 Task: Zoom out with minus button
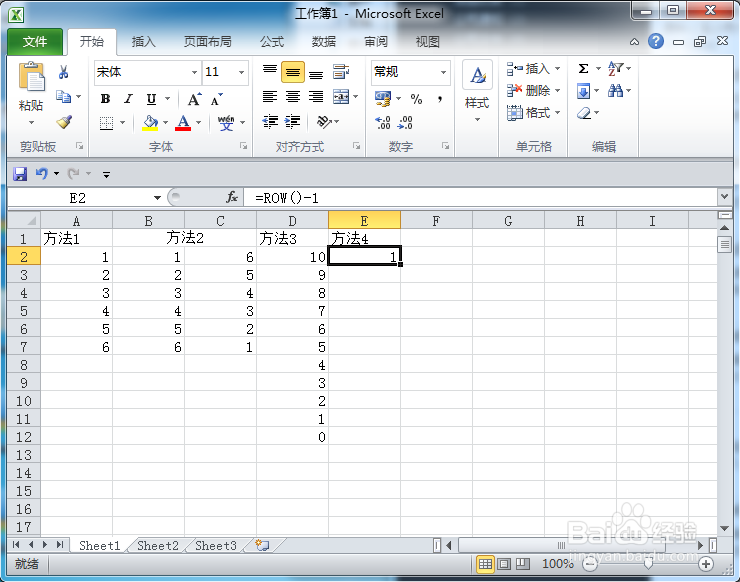click(x=590, y=564)
